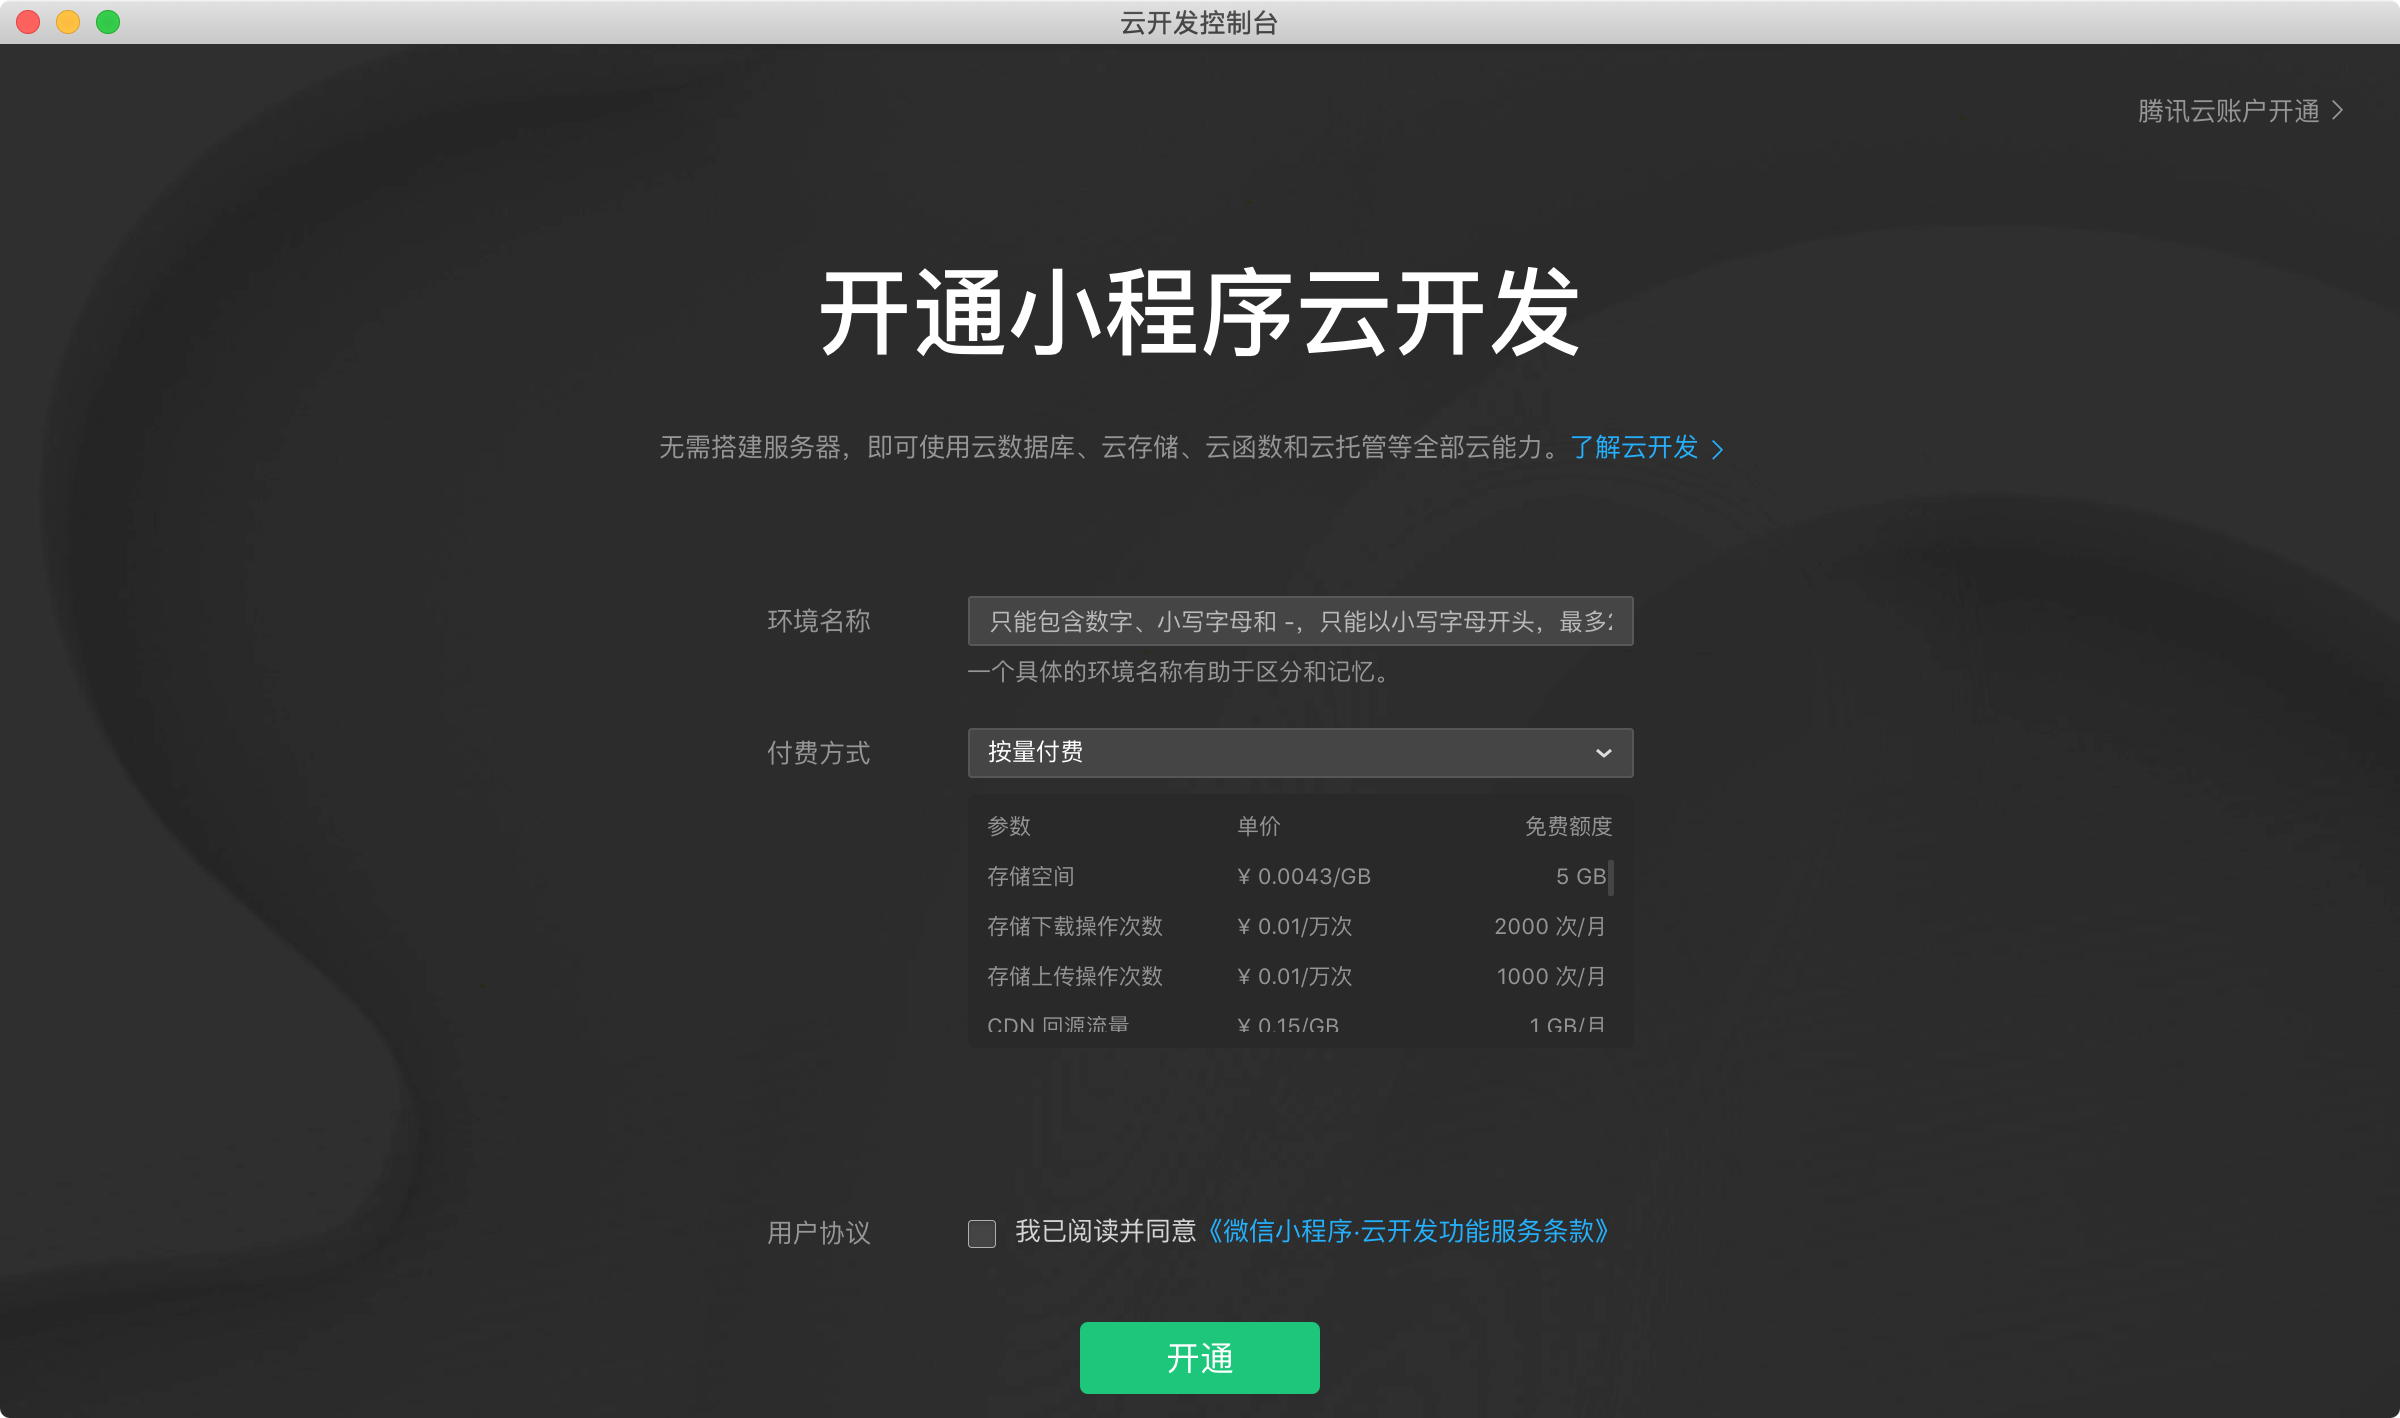Click the green fullscreen window button

tap(108, 22)
